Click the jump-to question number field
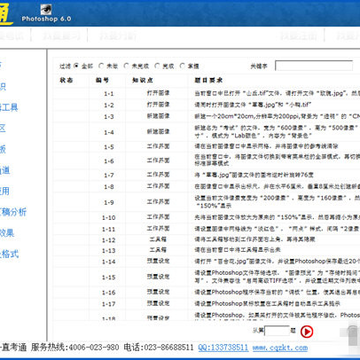This screenshot has width=360, height=360. click(277, 331)
